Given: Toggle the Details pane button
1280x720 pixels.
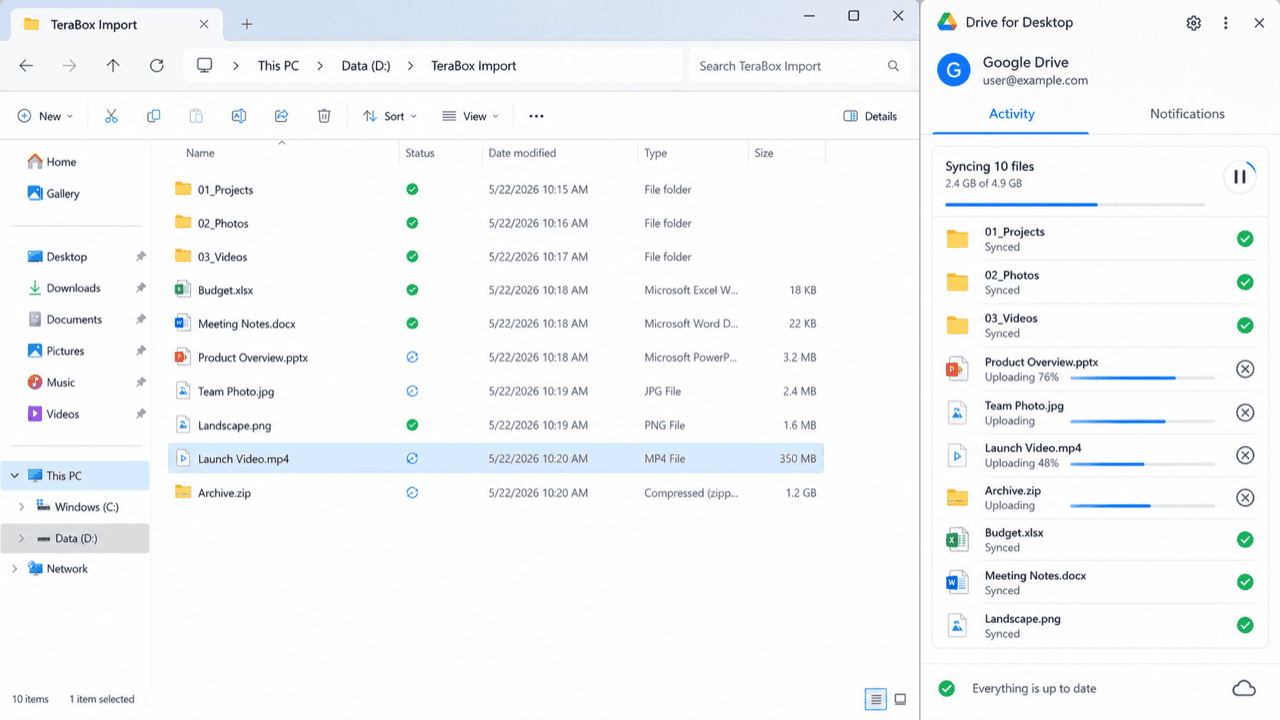Looking at the screenshot, I should [x=870, y=116].
